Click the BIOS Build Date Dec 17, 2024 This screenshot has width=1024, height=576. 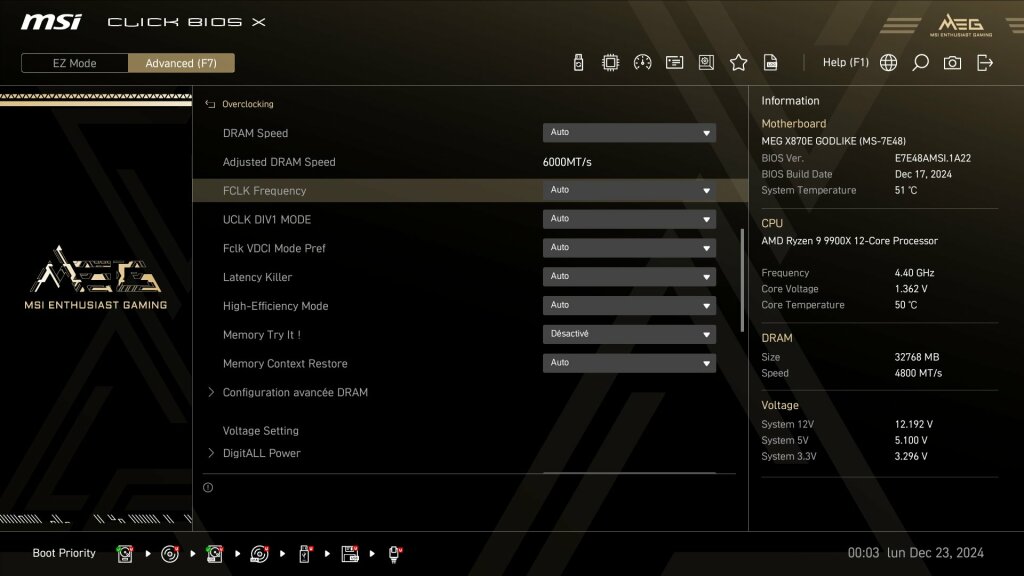click(923, 174)
